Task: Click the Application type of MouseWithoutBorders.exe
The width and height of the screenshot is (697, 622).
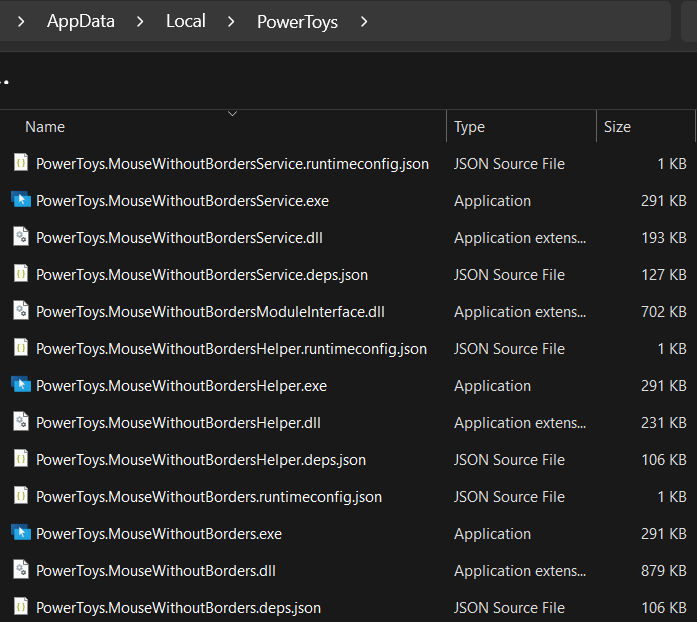Action: (492, 534)
